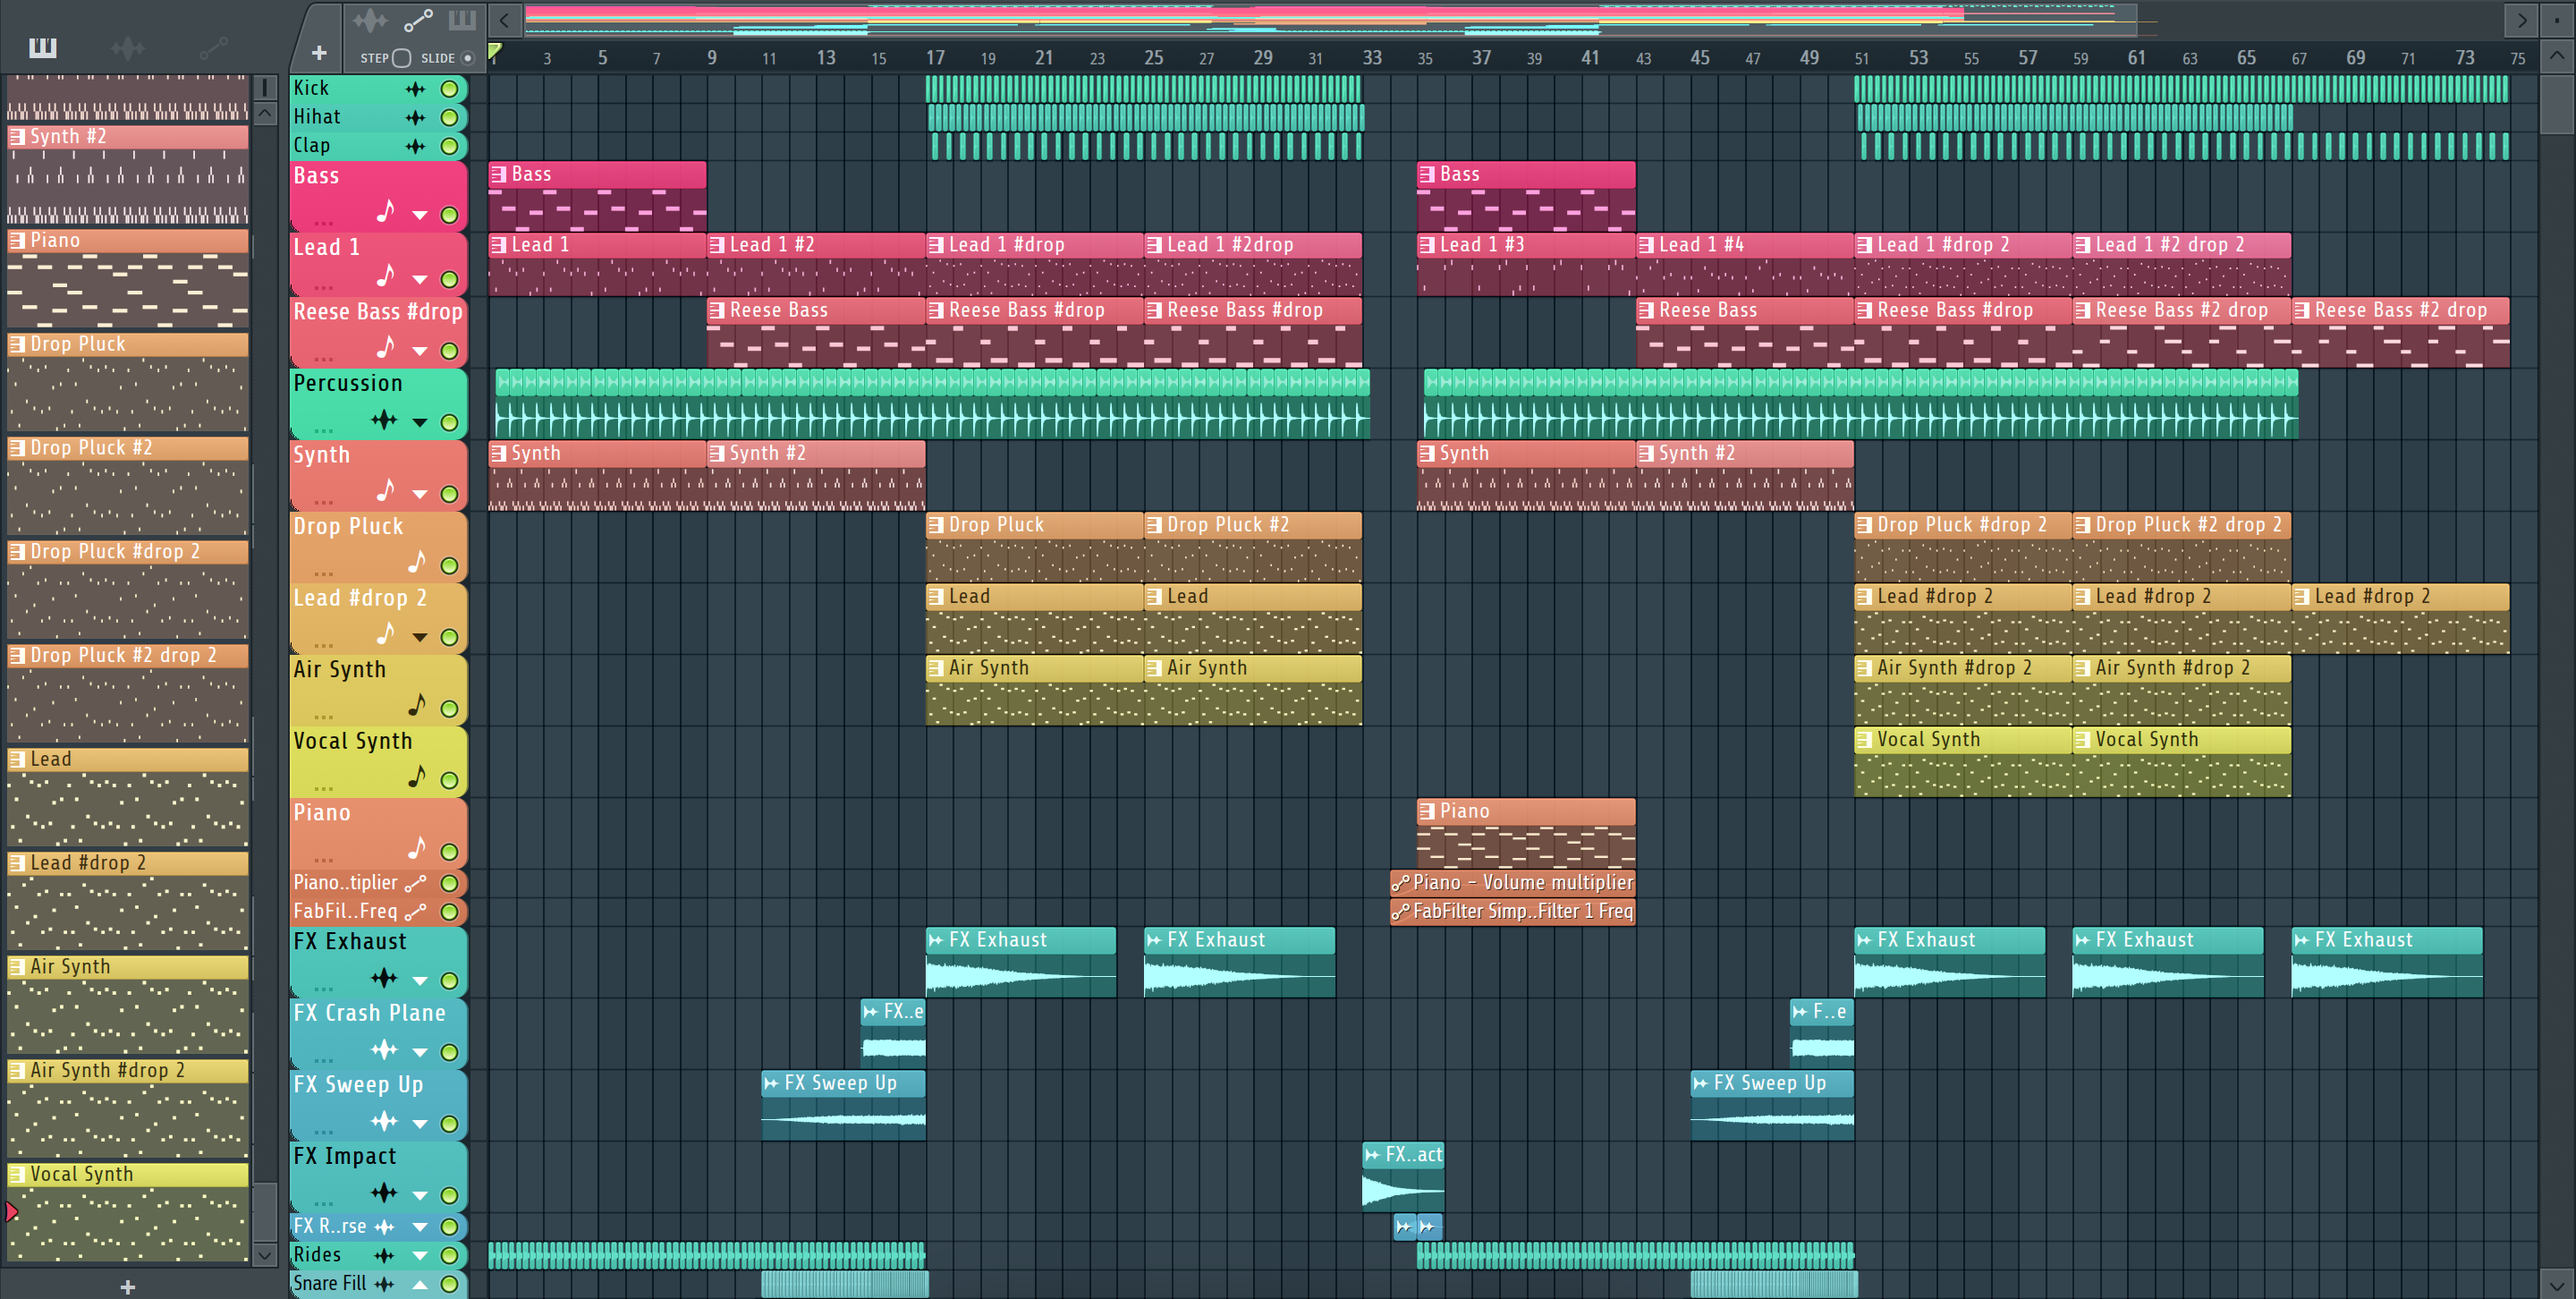Open Bass clip menu at bar 1
This screenshot has width=2576, height=1299.
[x=498, y=174]
